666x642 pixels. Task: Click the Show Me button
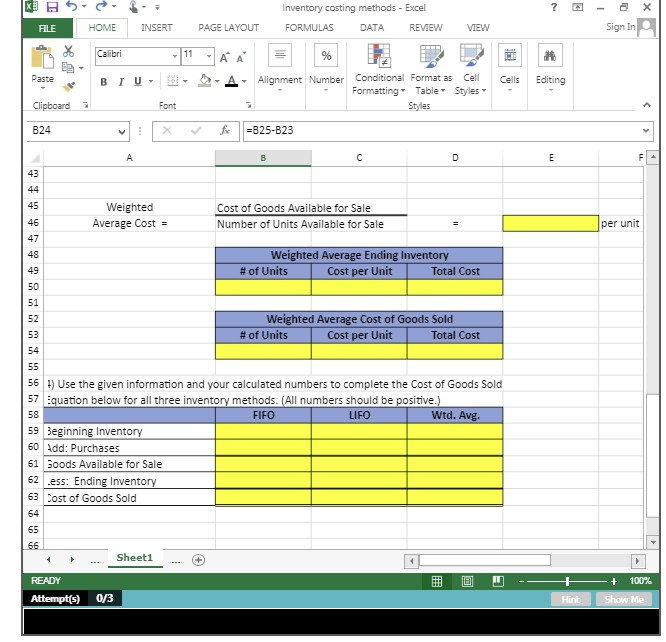click(624, 599)
